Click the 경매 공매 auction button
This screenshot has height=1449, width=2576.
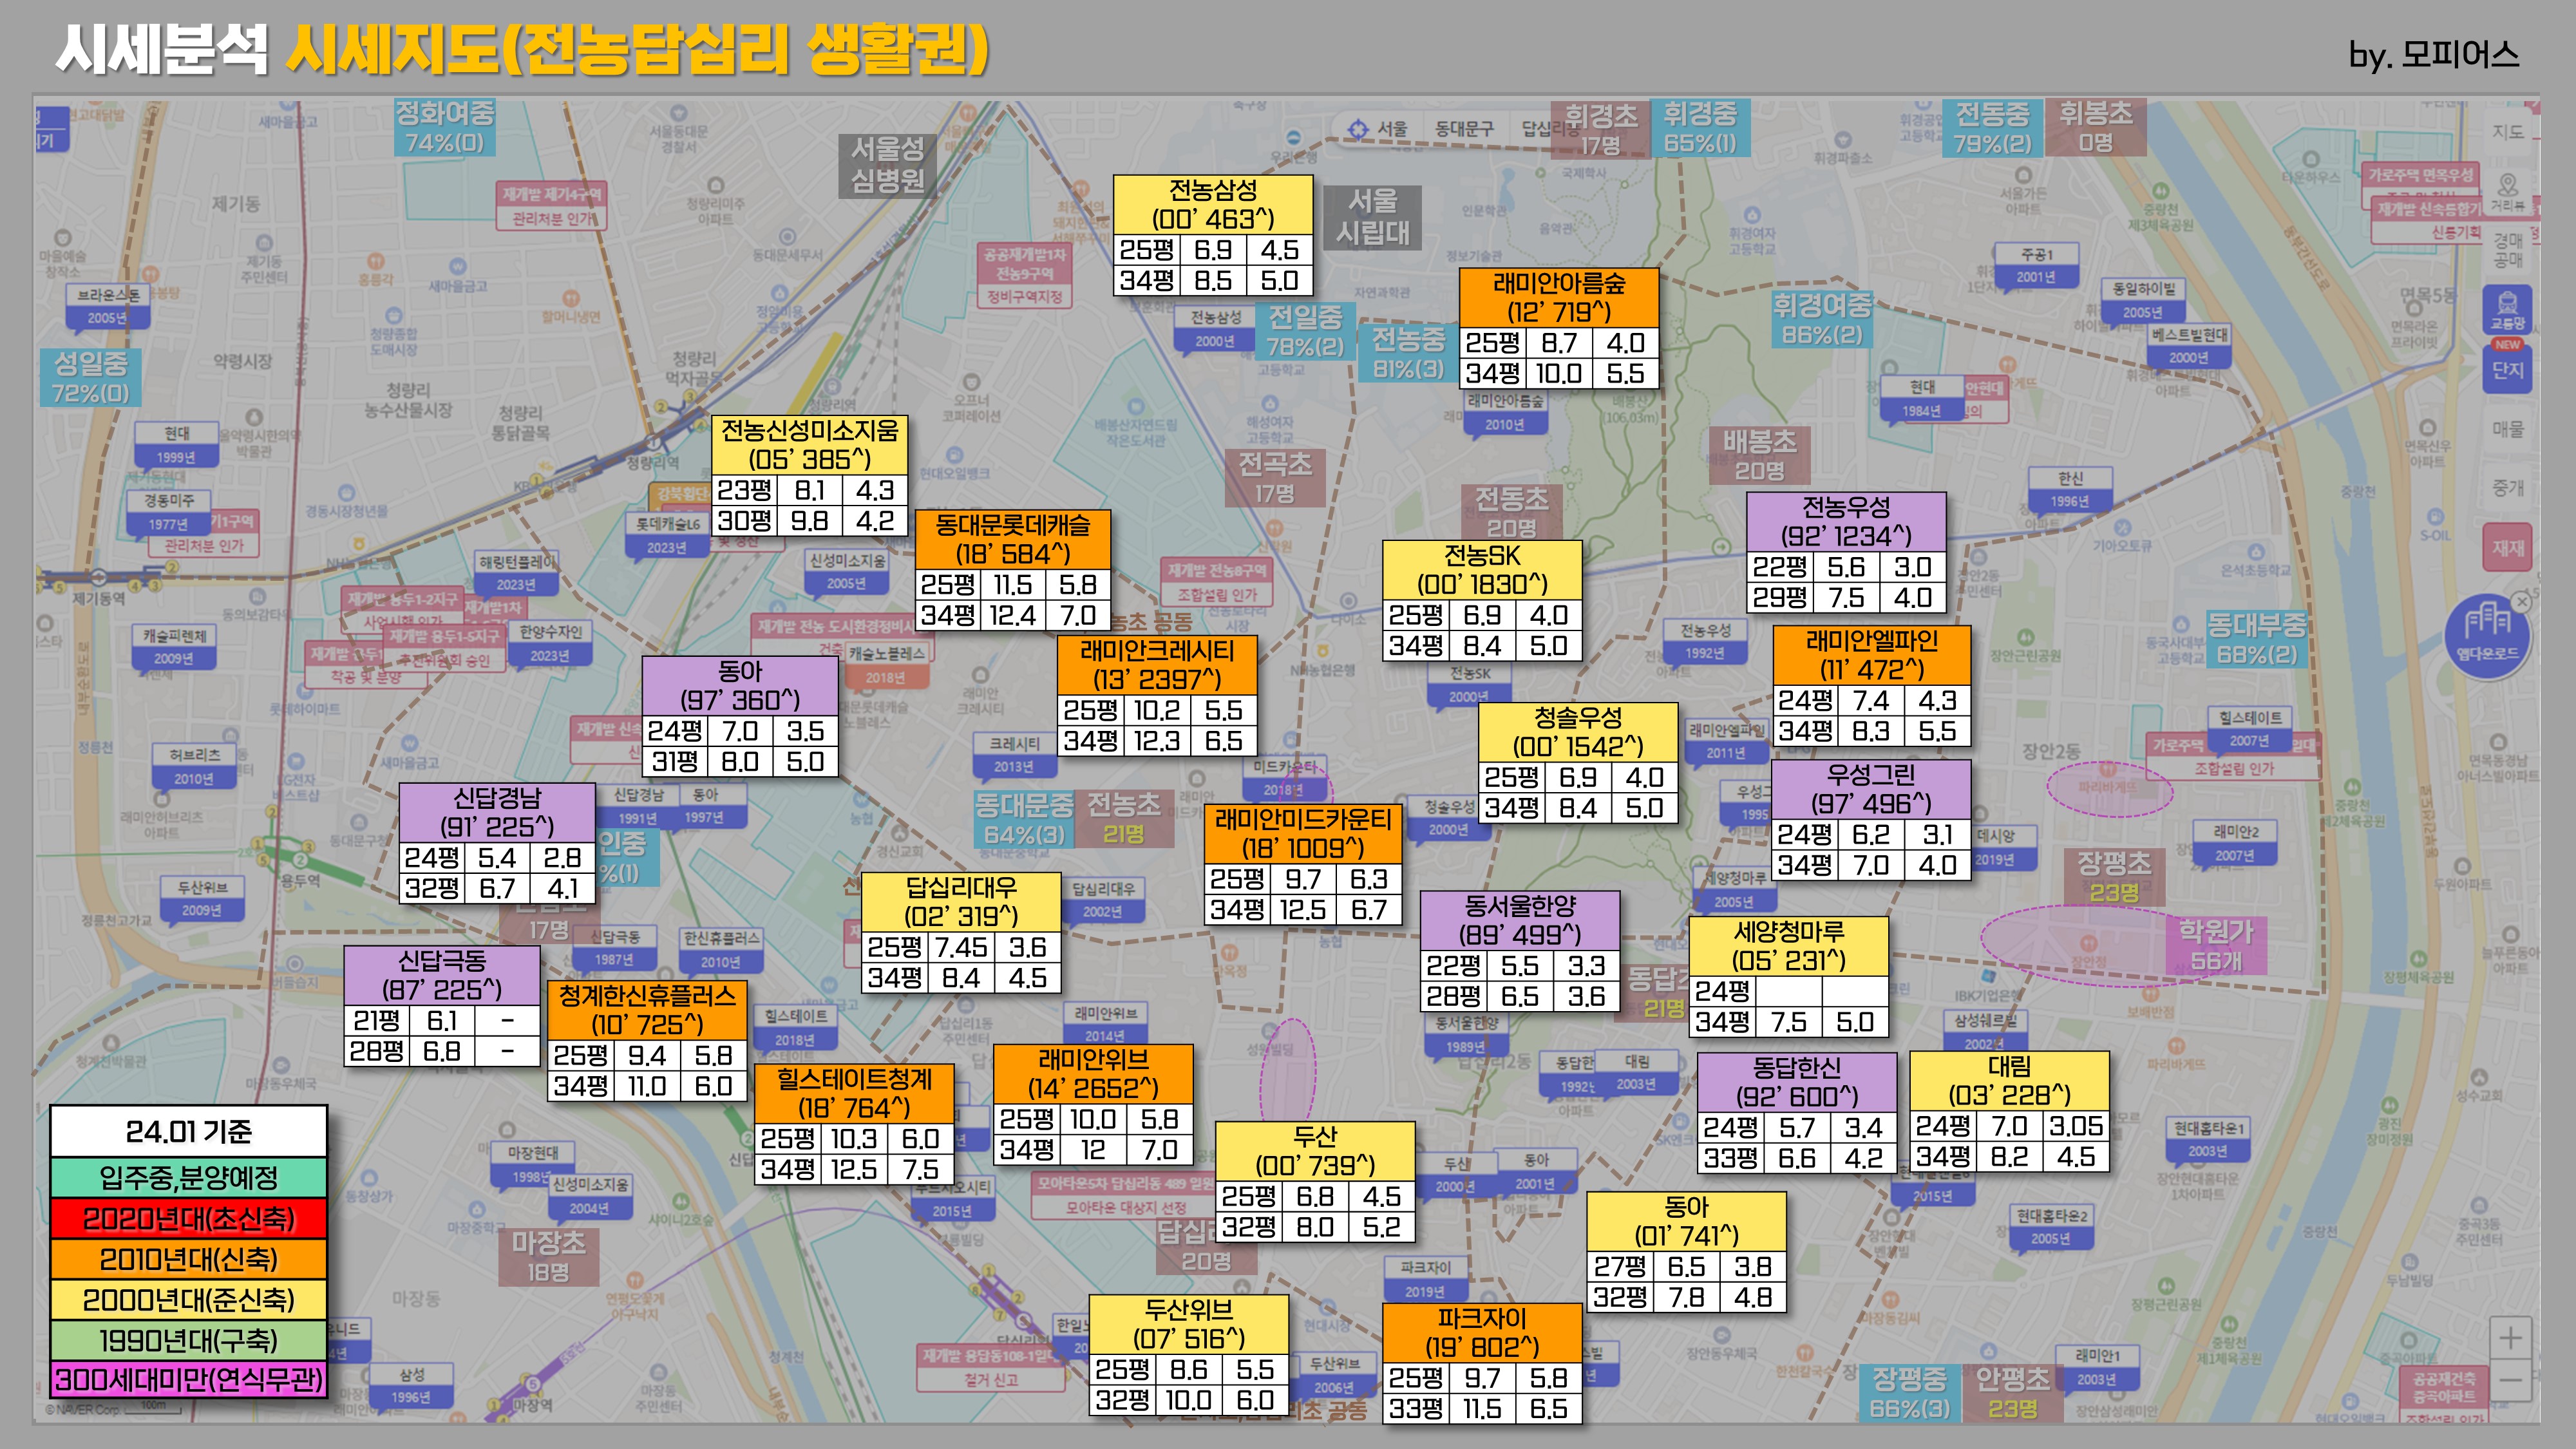click(x=2507, y=250)
